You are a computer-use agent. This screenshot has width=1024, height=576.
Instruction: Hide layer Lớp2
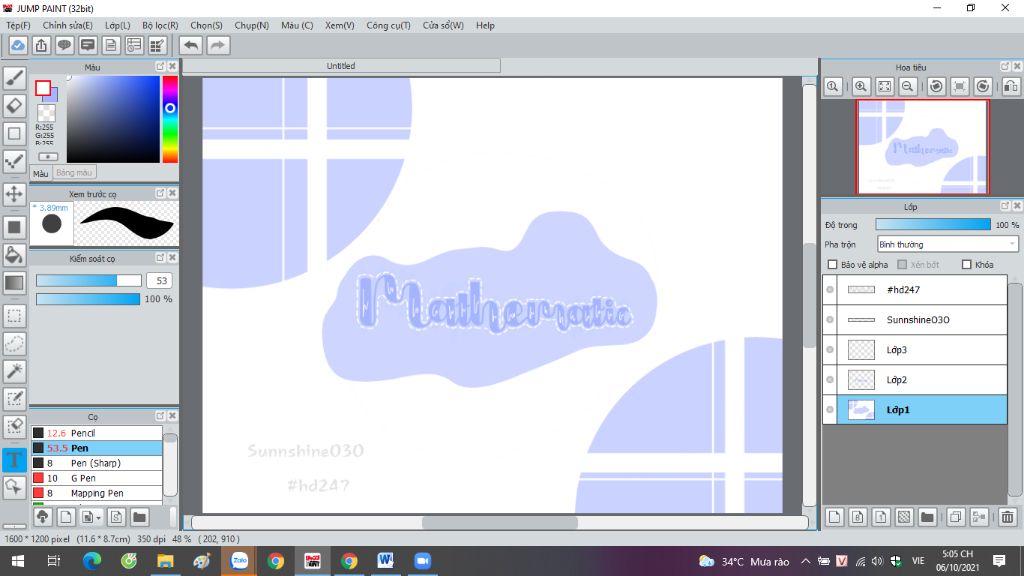830,379
